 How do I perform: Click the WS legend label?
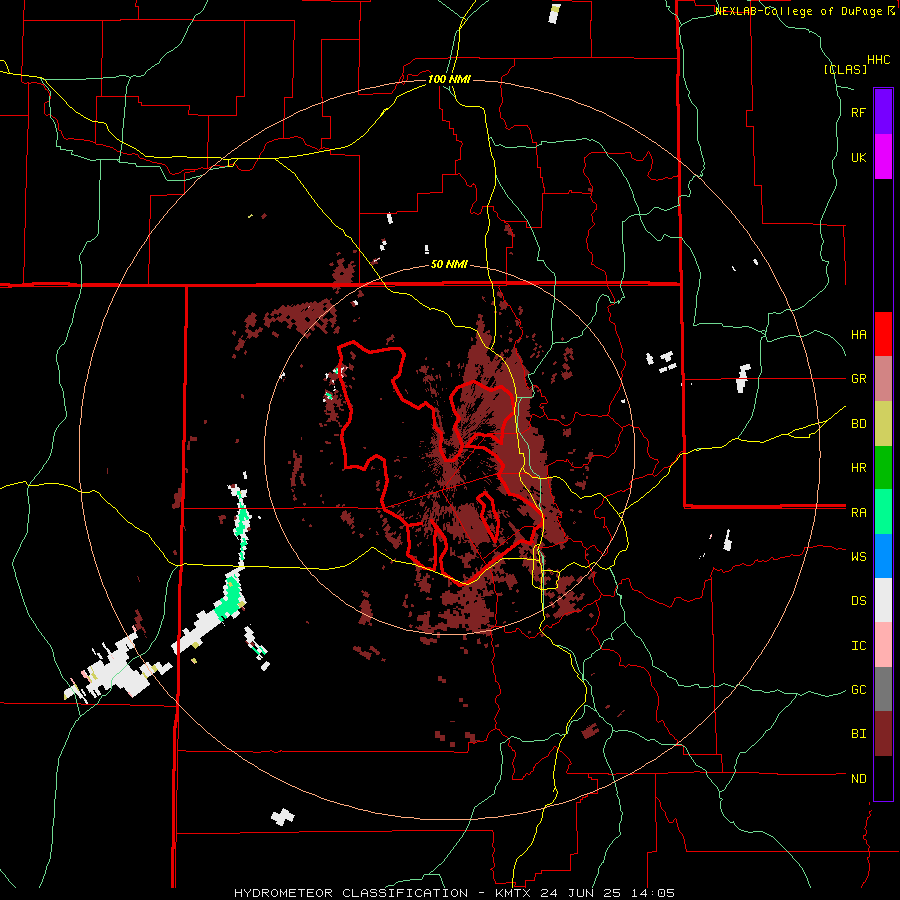point(858,557)
